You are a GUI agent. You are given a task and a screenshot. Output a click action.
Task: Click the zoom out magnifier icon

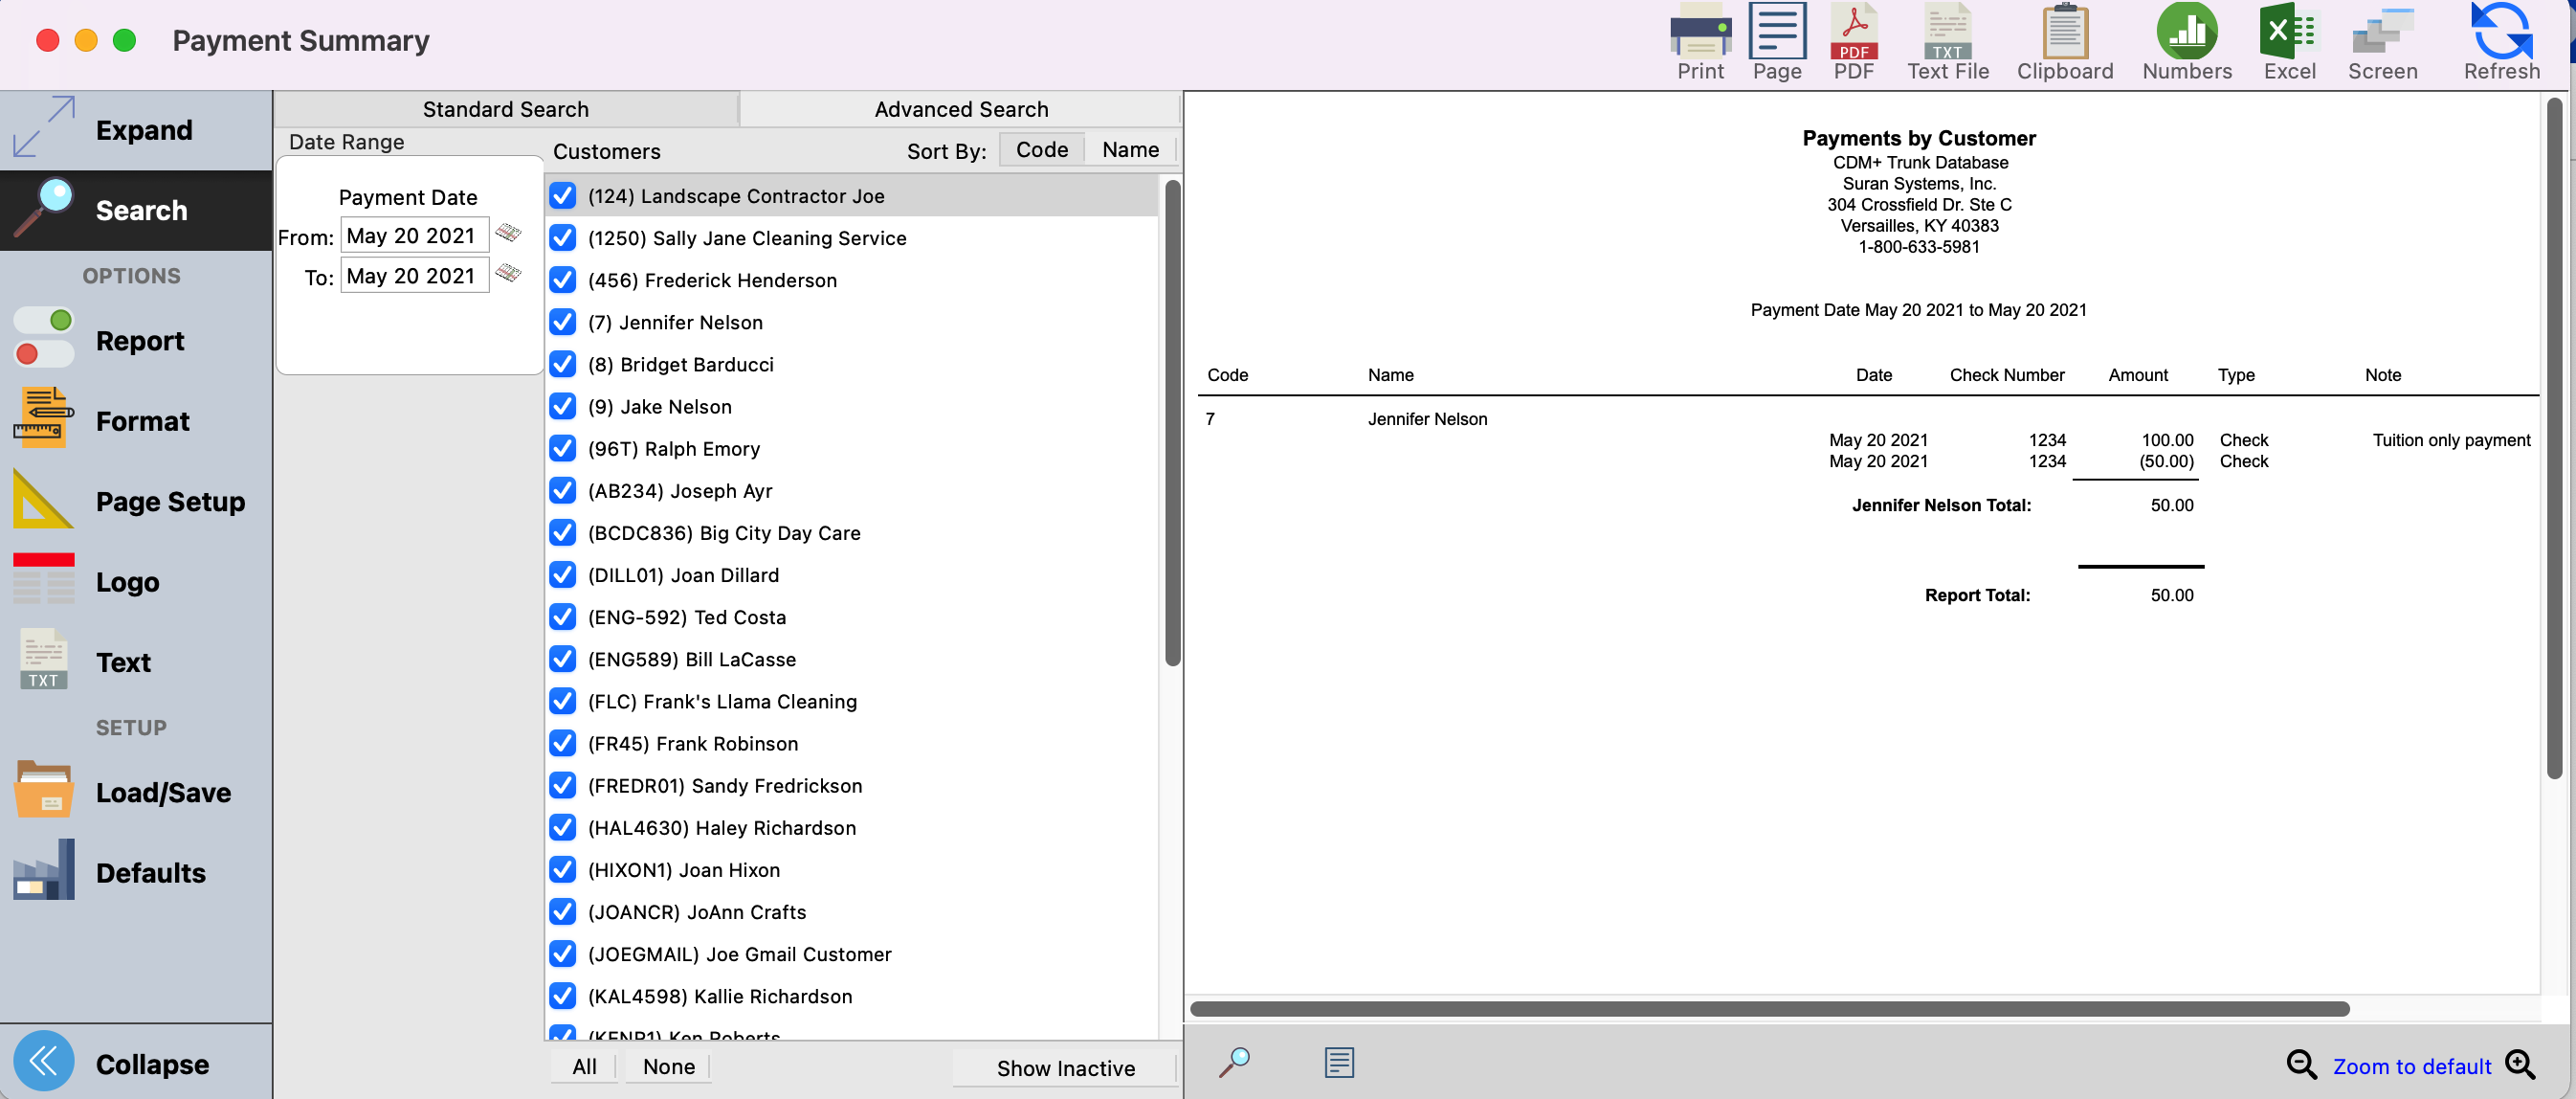2300,1065
